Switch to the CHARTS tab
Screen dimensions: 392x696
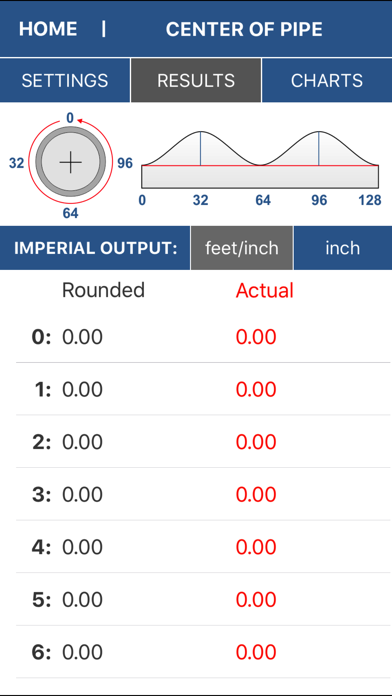(327, 80)
